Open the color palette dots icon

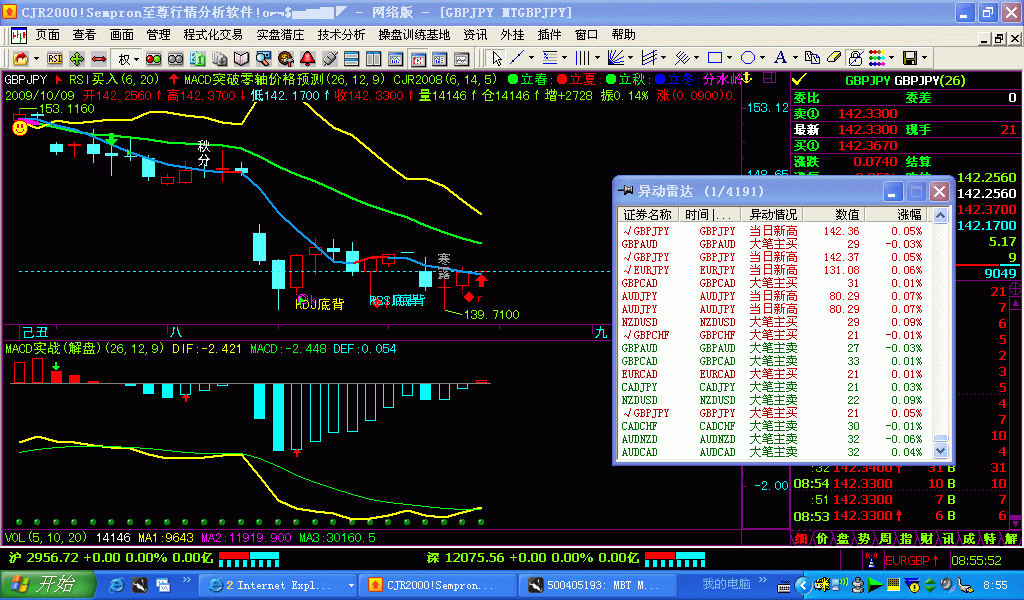(x=877, y=58)
